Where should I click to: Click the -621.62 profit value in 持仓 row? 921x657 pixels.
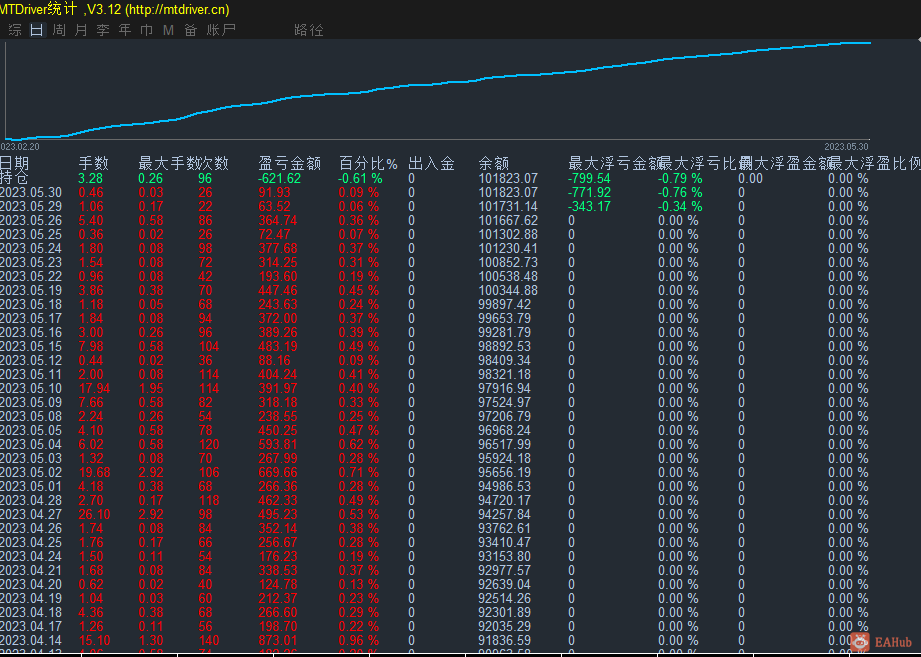click(280, 178)
